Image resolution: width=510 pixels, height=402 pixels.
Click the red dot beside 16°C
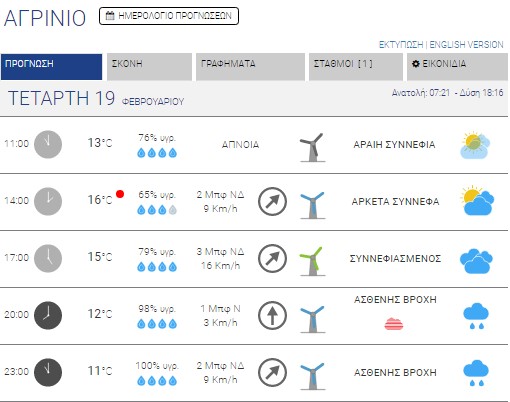120,194
